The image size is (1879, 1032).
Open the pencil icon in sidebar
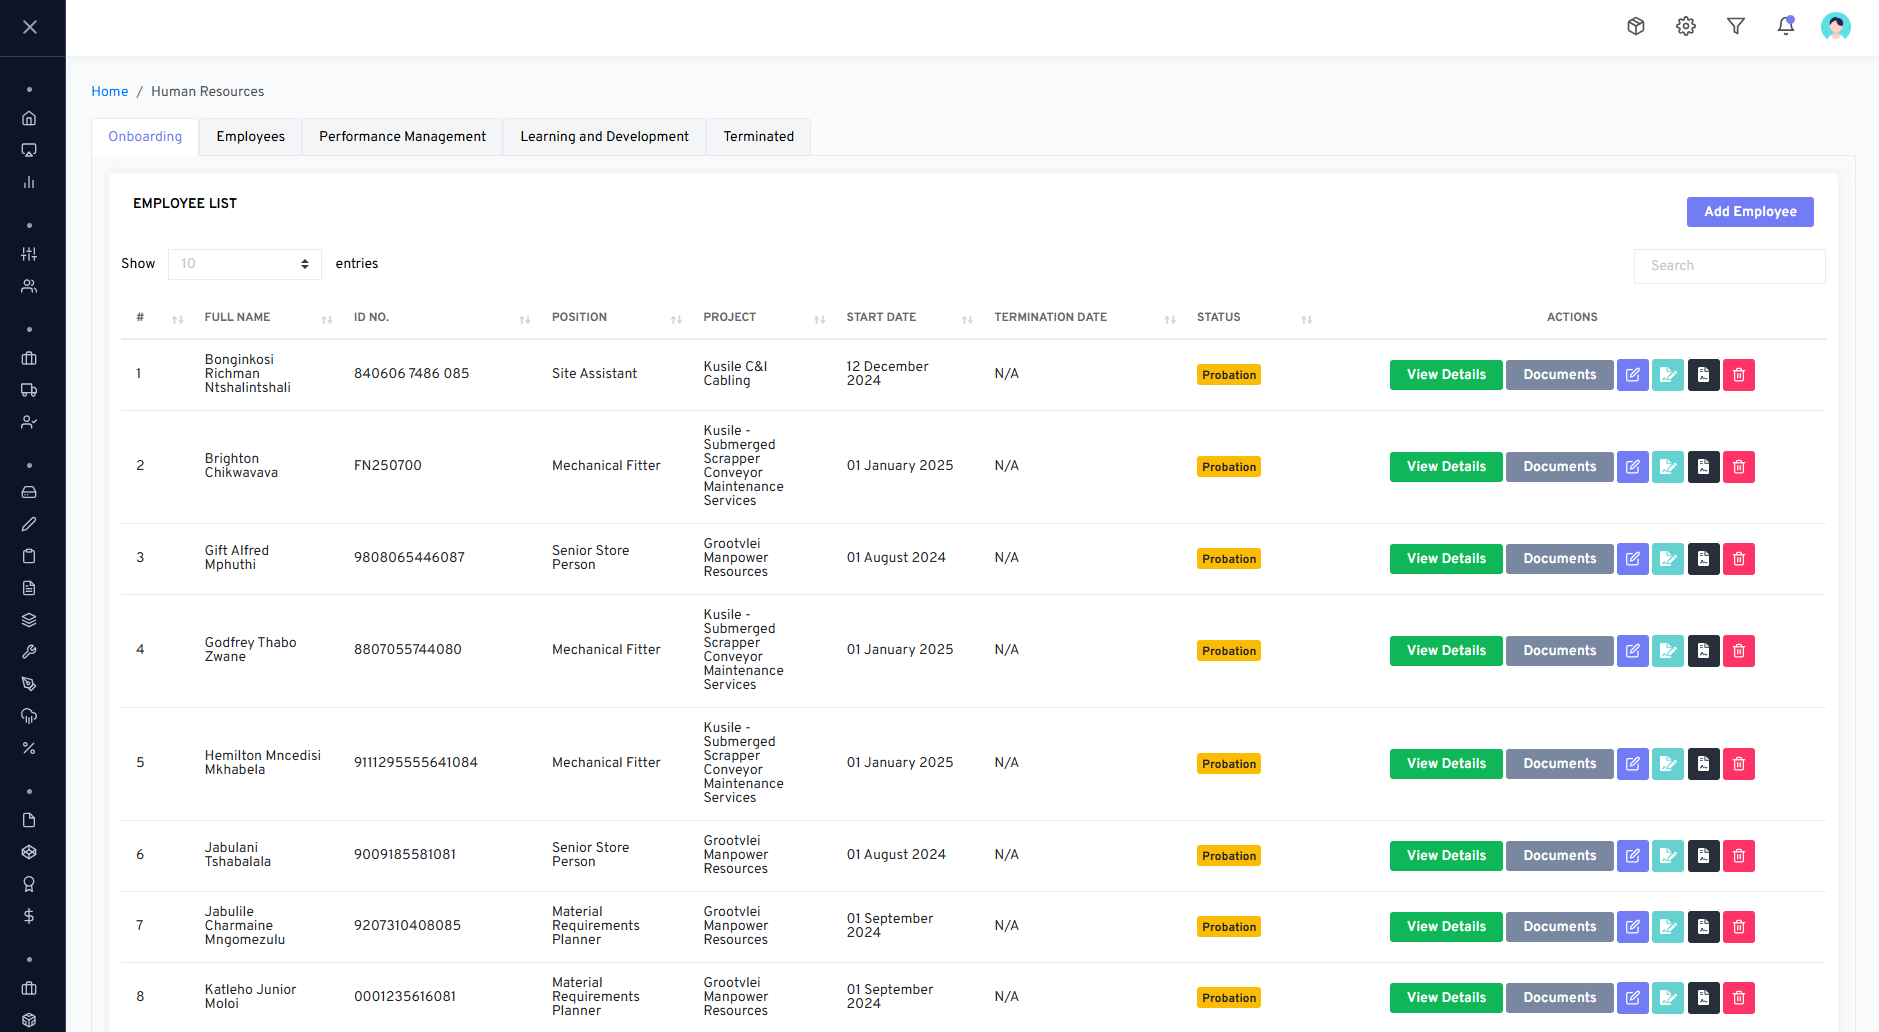[x=29, y=524]
